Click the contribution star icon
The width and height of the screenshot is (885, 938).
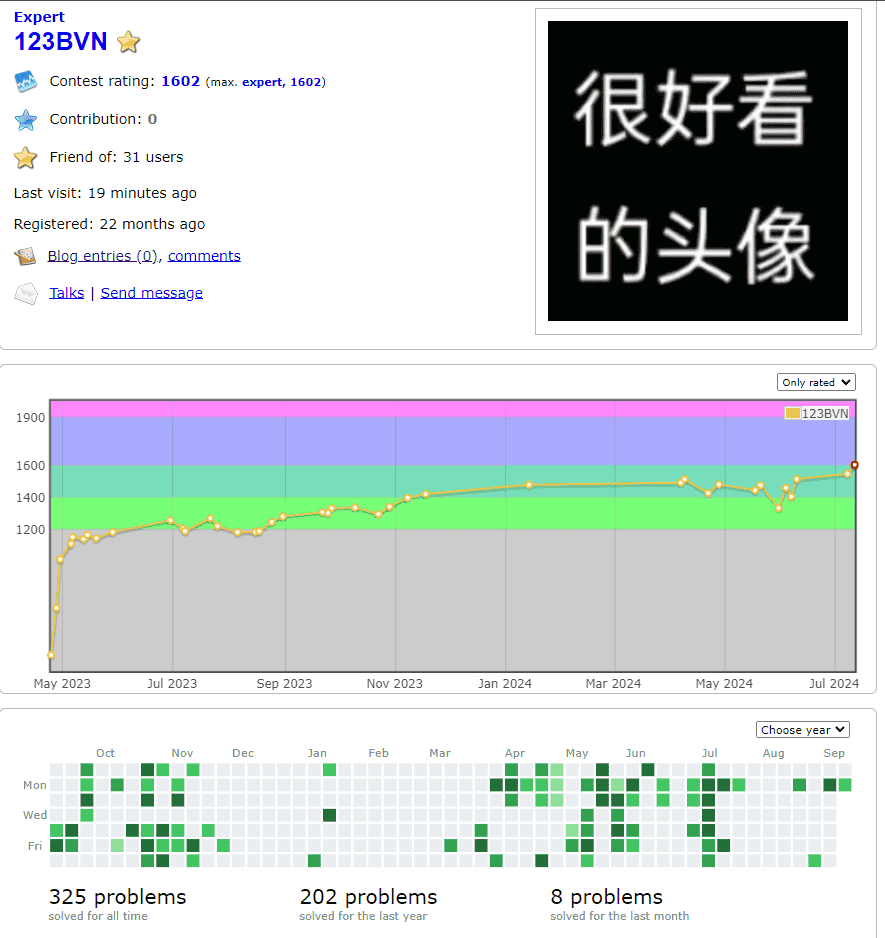pyautogui.click(x=26, y=119)
